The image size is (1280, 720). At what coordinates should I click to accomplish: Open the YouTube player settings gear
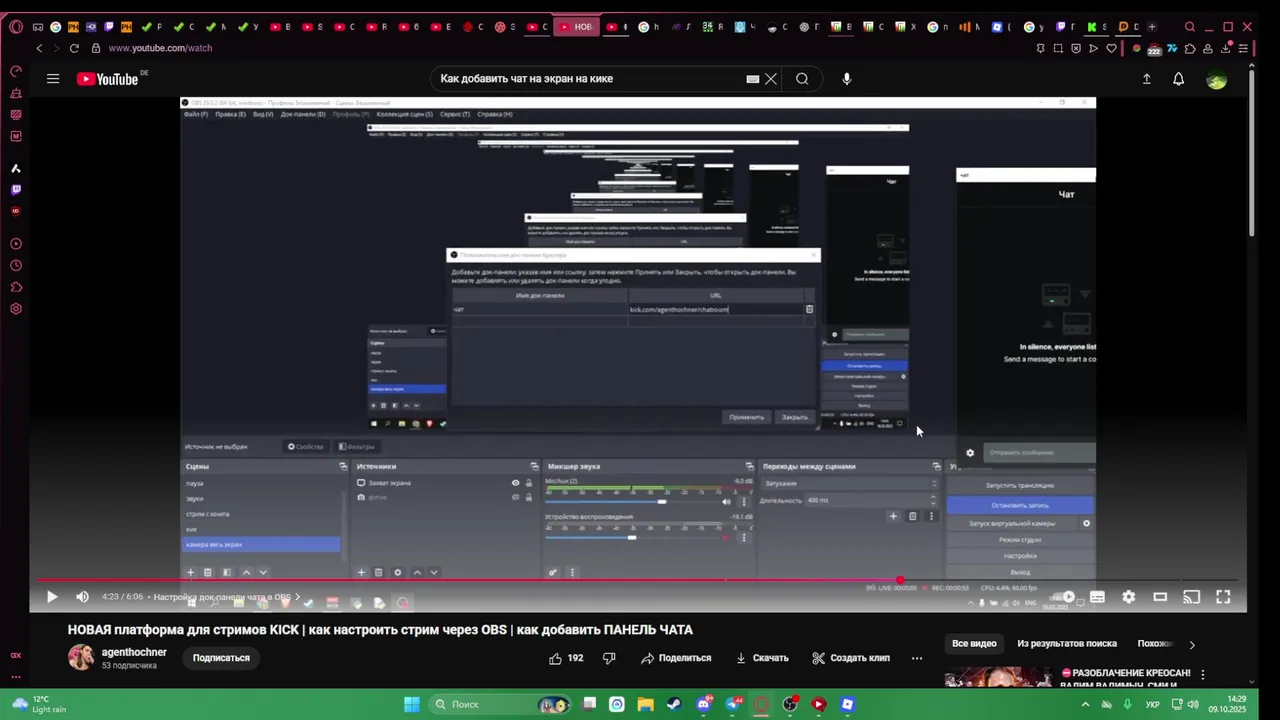(x=1129, y=597)
